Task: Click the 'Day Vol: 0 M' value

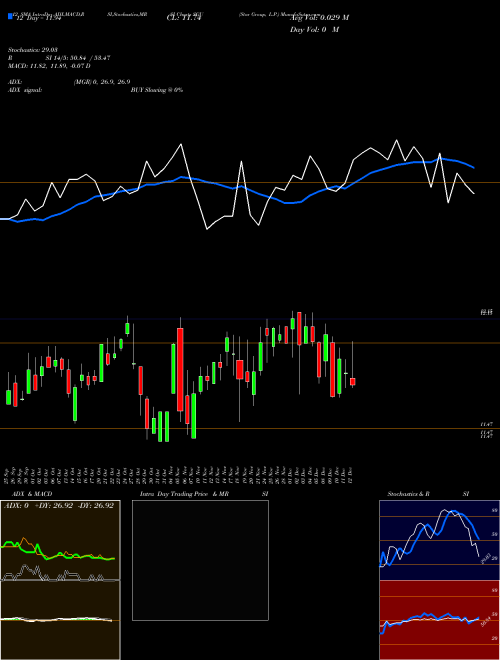Action: [314, 30]
